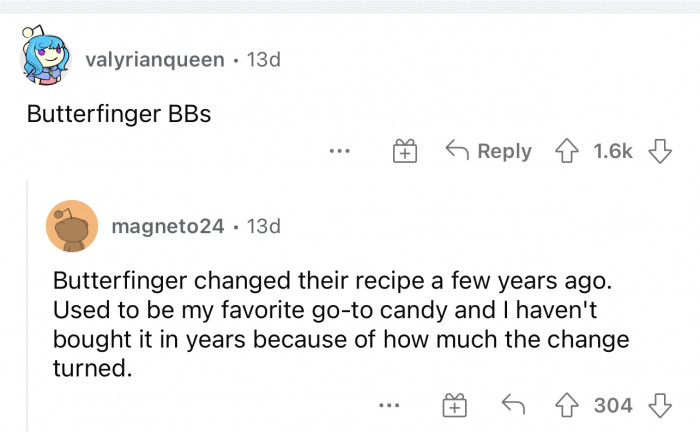Open more options on magneto24's reply
Screen dimensions: 700x432
[x=391, y=406]
